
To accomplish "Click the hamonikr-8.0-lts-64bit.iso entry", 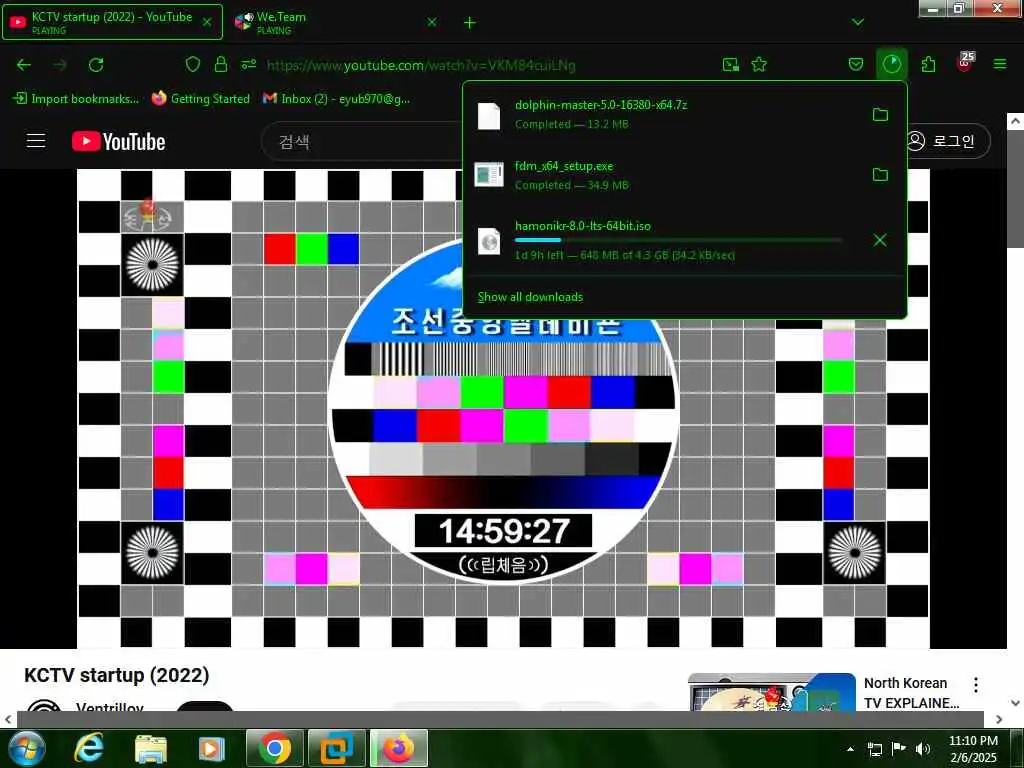I will coord(666,240).
